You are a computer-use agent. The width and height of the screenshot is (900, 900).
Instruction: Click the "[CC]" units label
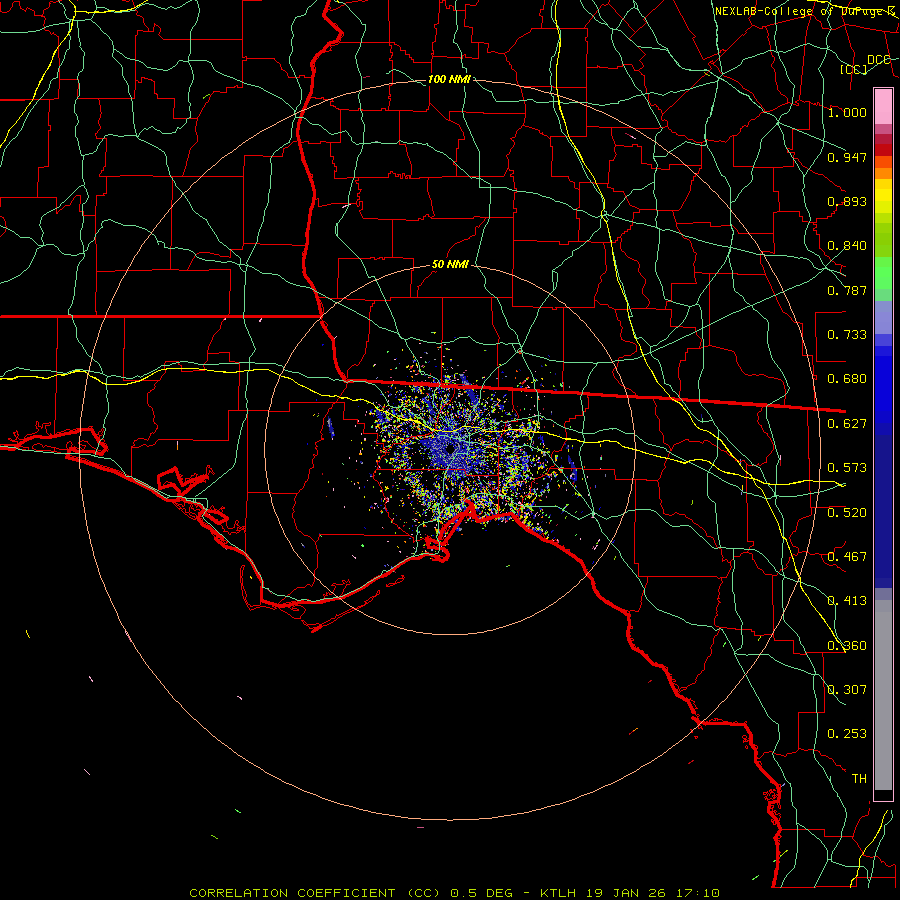click(x=853, y=69)
